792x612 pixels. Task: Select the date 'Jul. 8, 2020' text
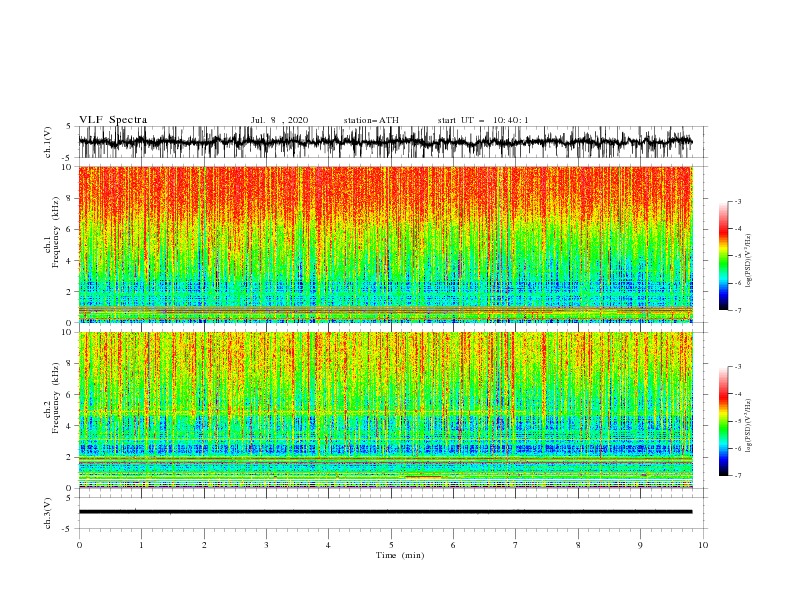coord(279,120)
